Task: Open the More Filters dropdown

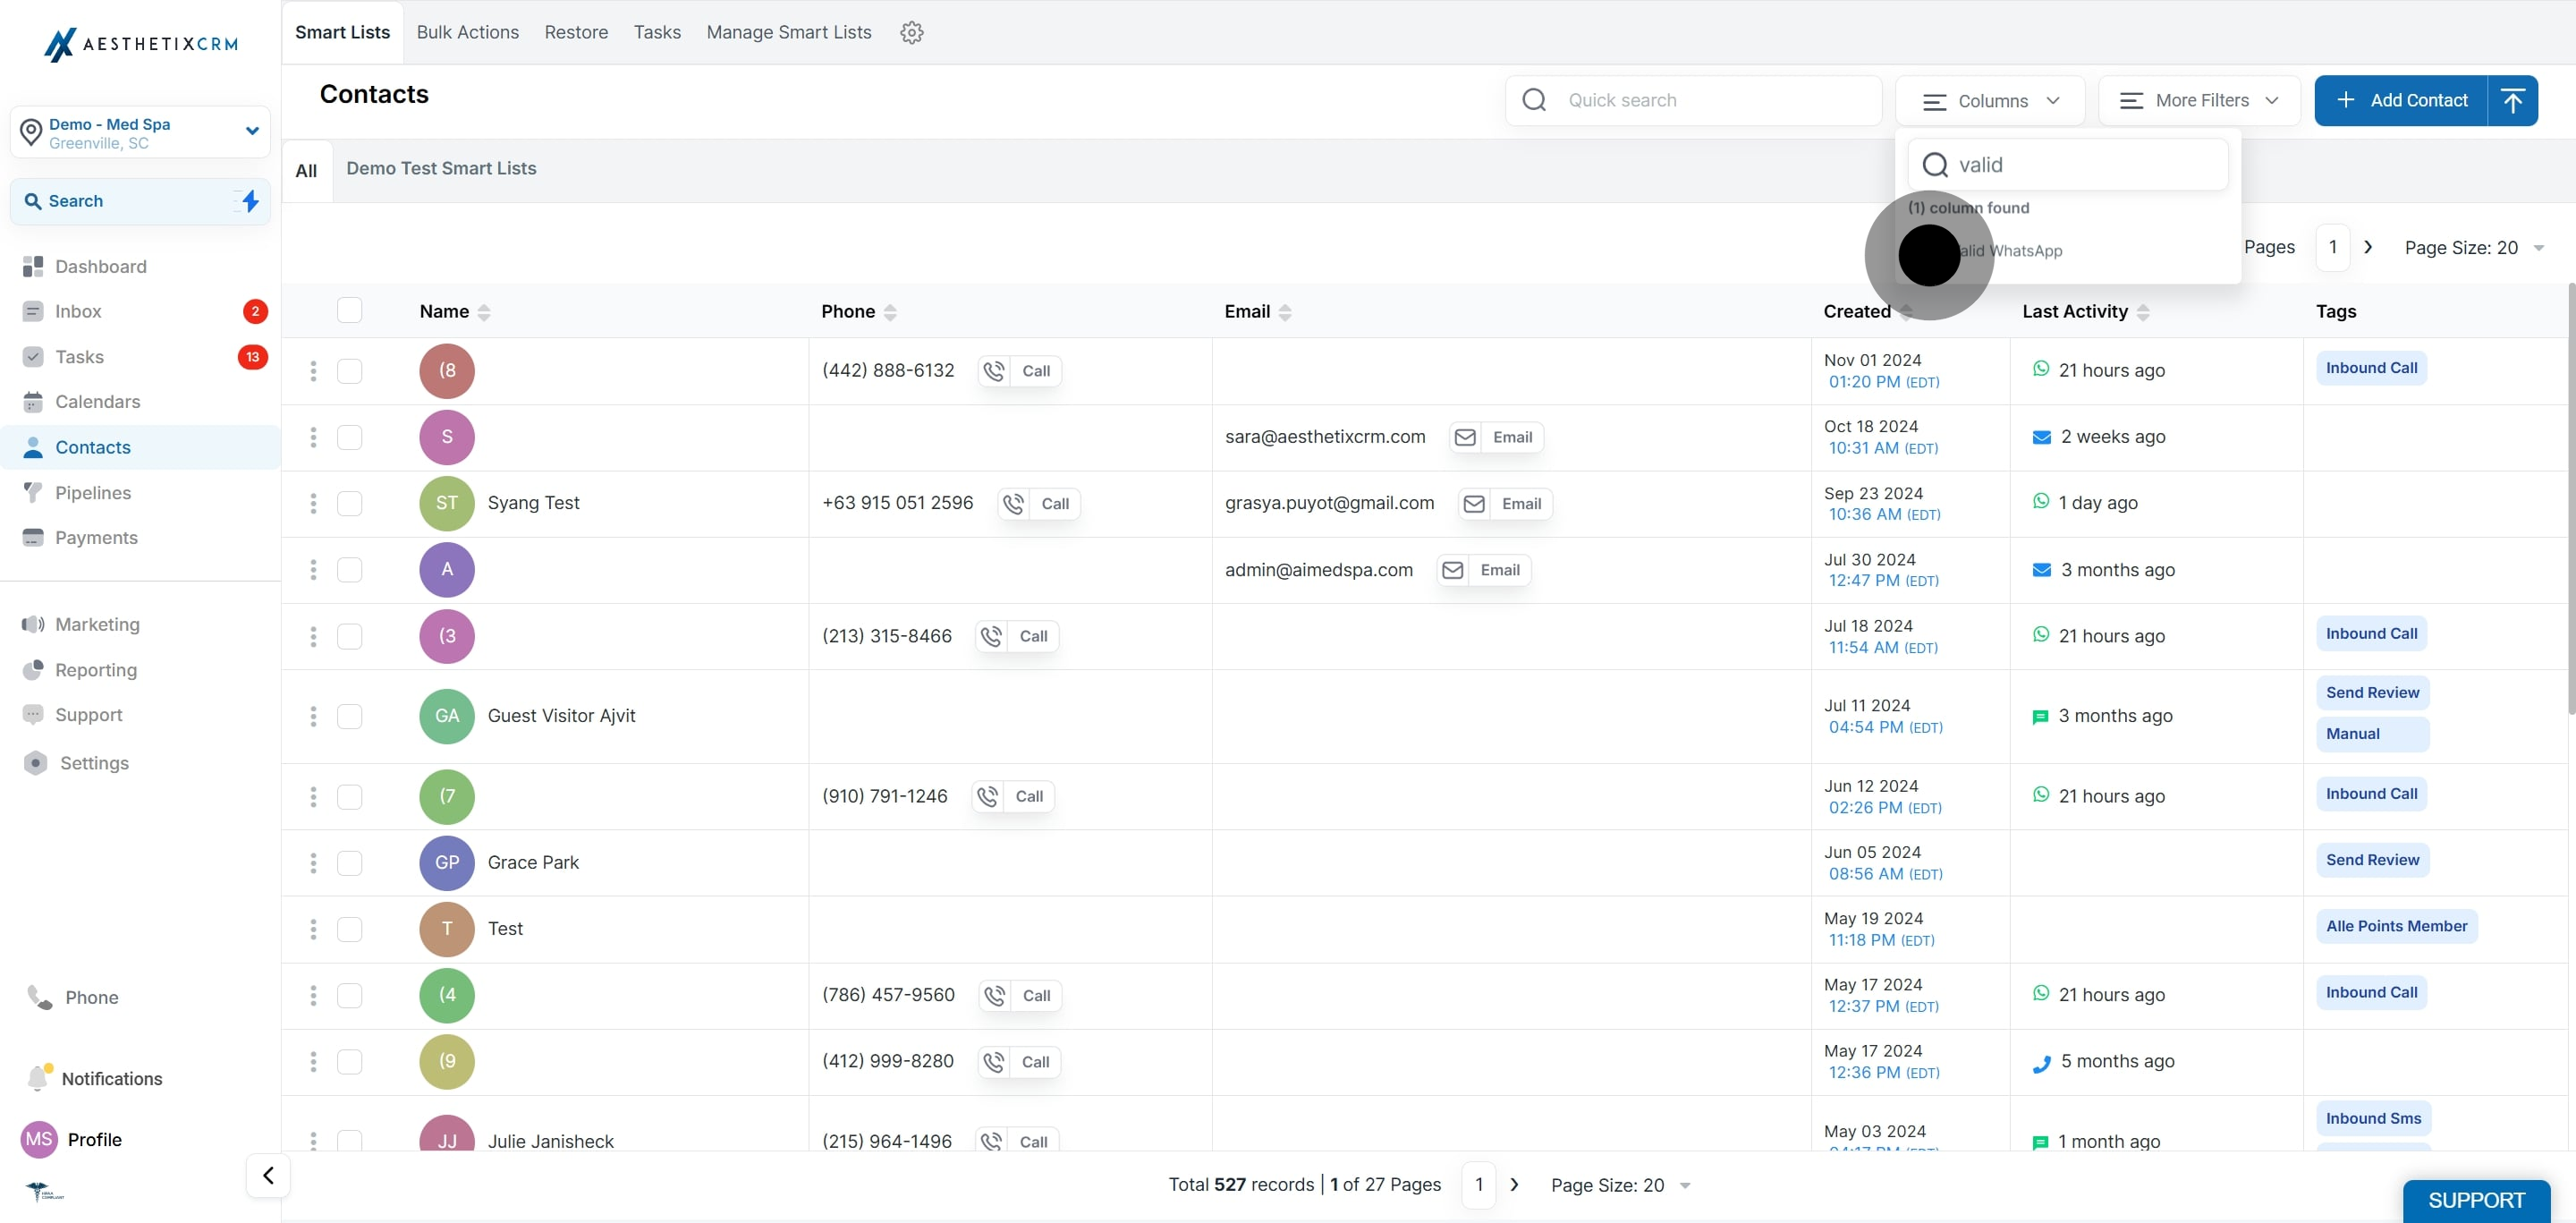Action: tap(2199, 100)
